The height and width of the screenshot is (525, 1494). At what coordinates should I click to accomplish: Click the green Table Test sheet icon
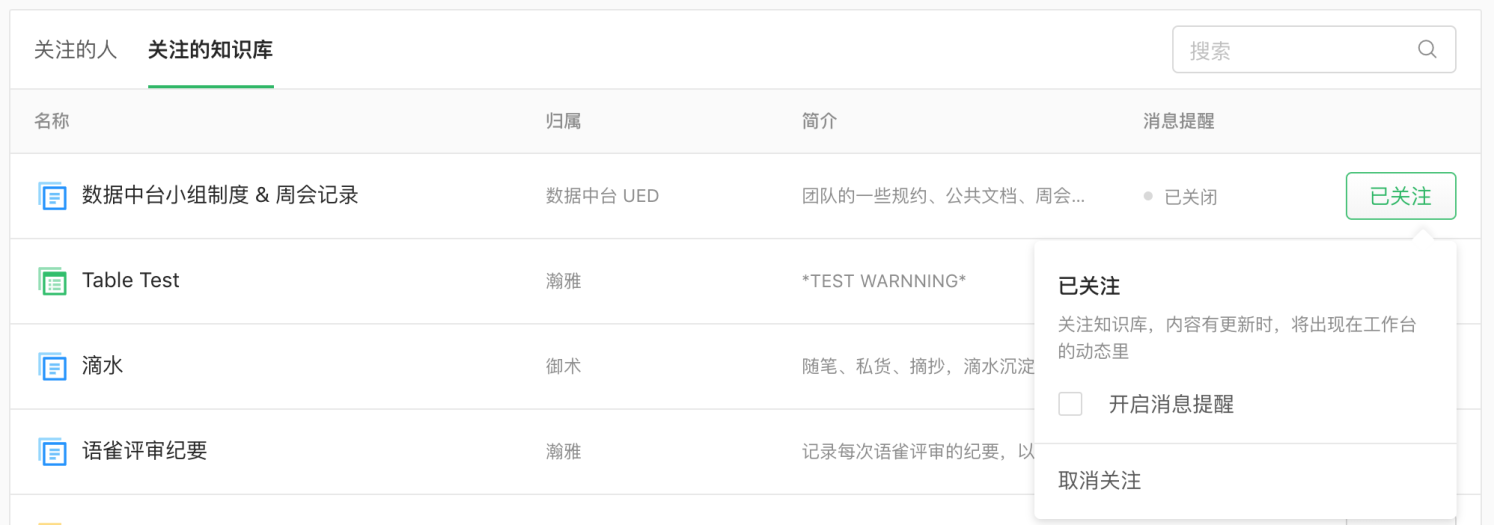point(52,281)
